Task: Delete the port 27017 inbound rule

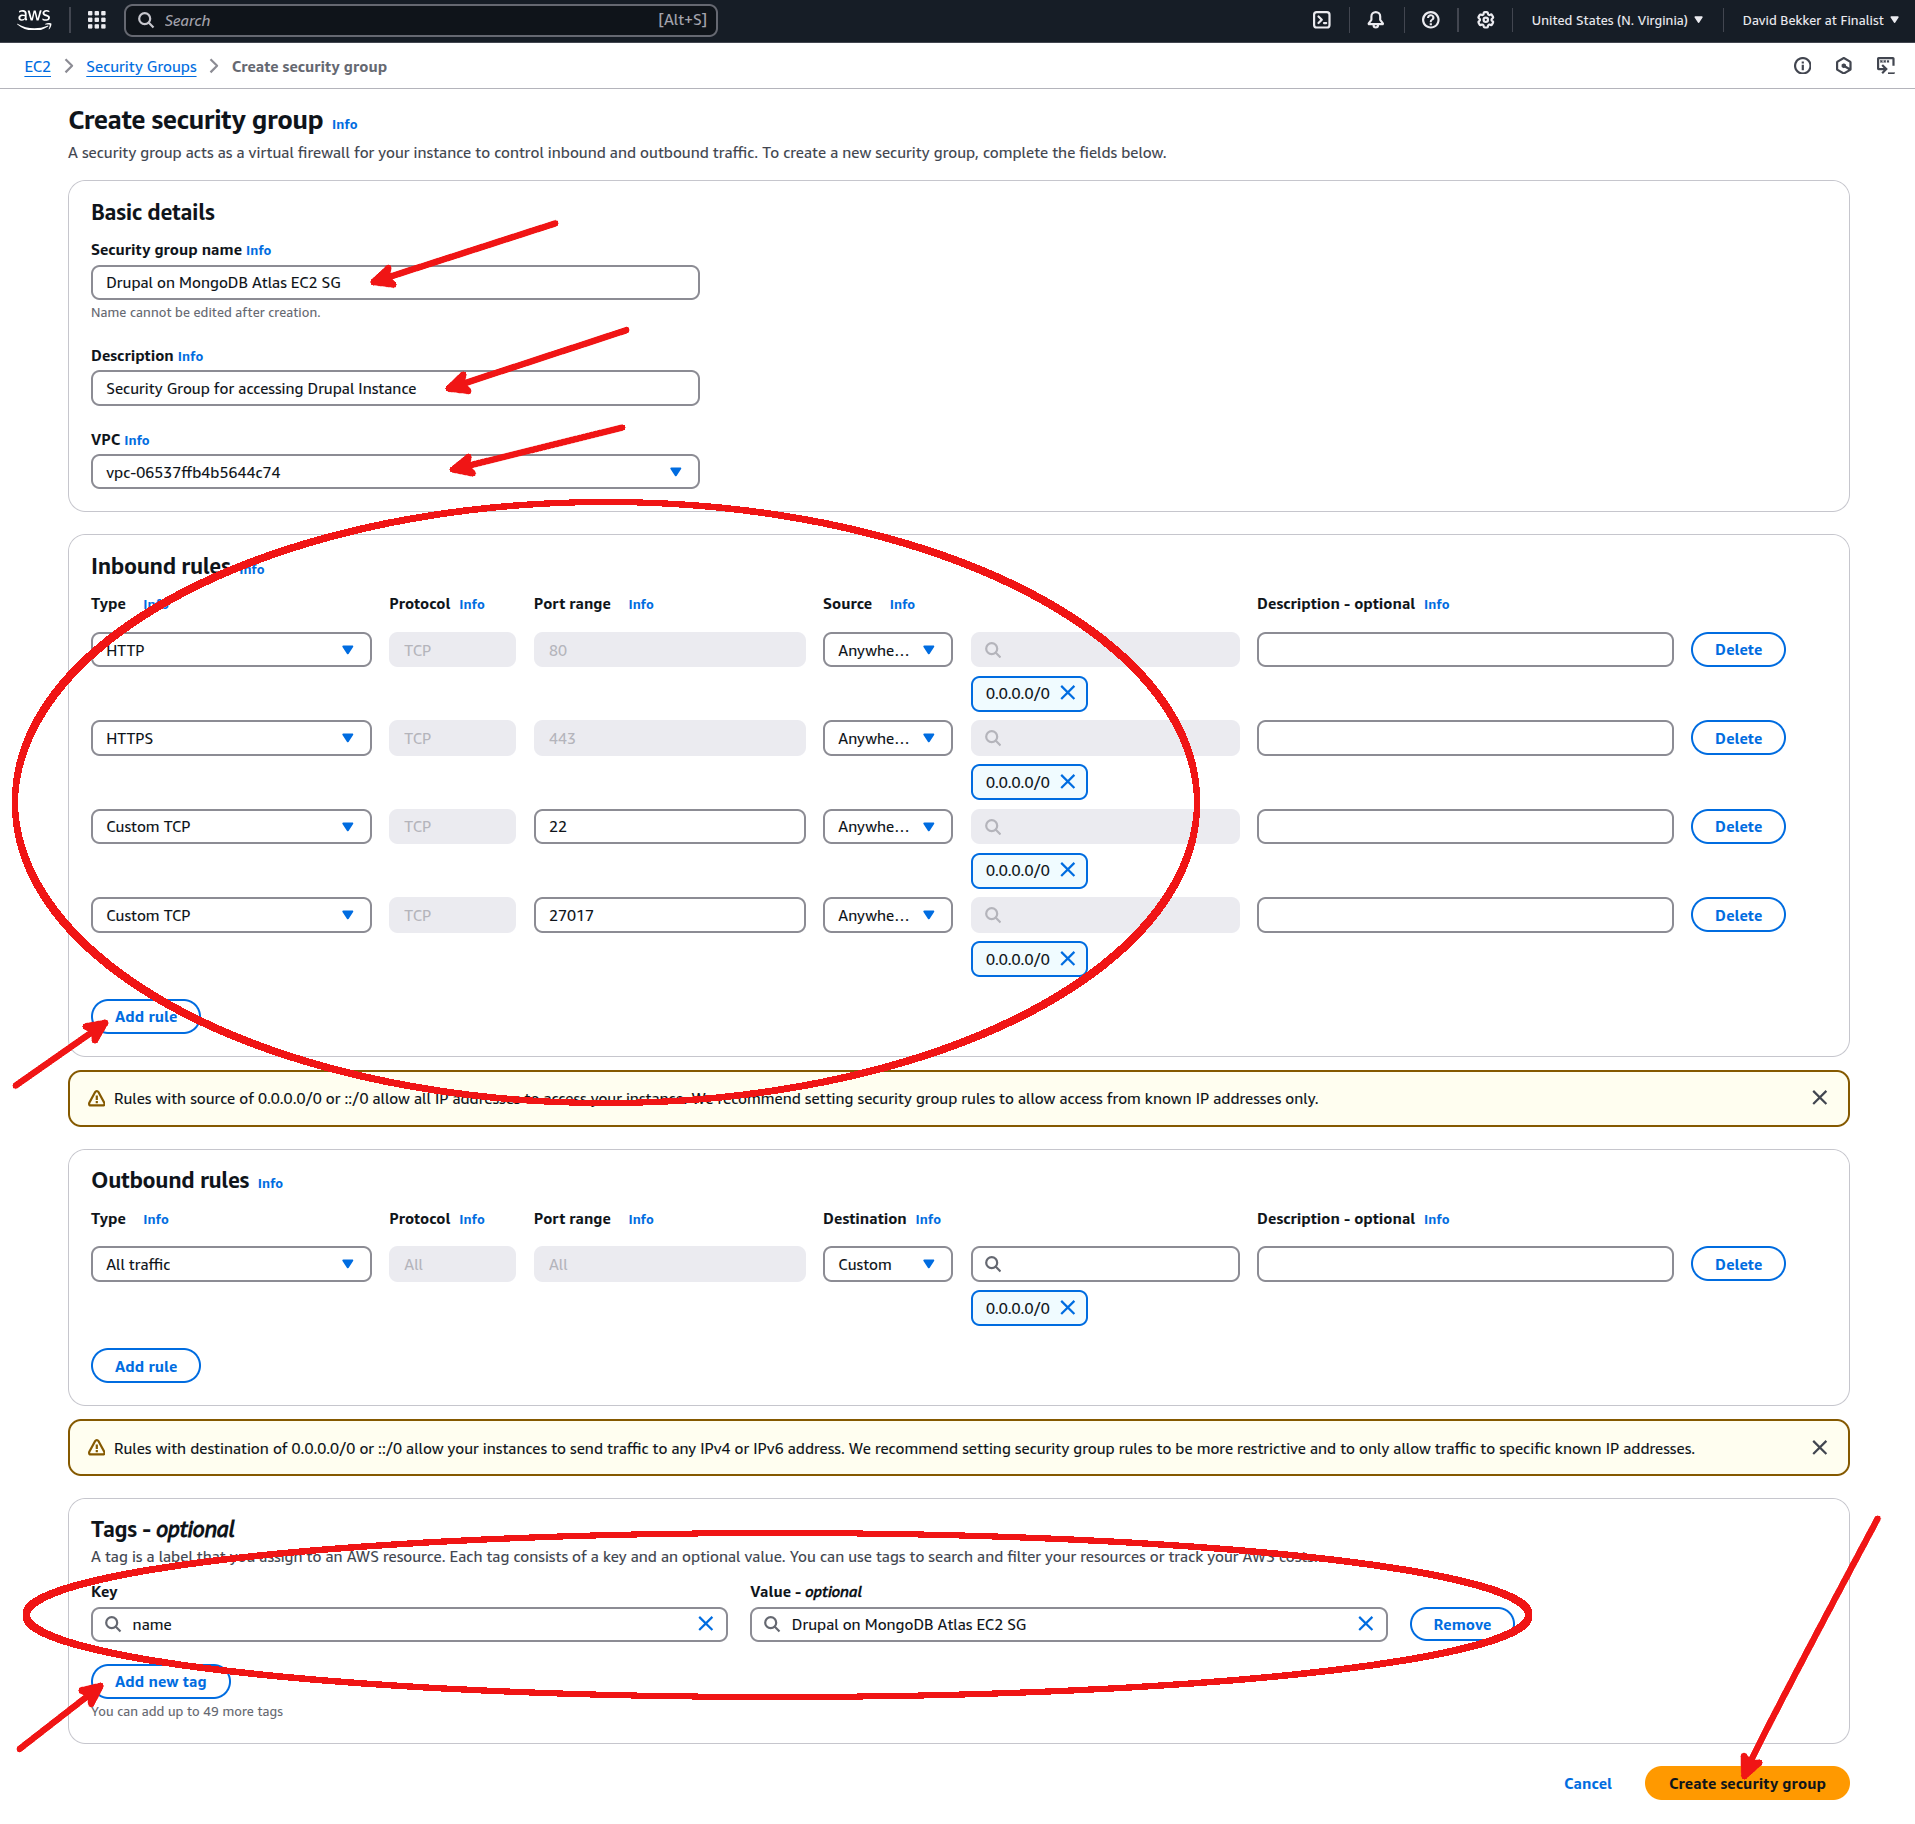Action: click(1738, 915)
